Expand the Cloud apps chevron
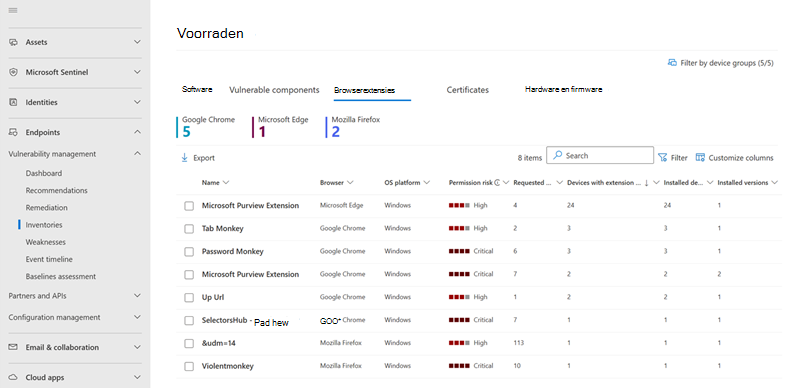 (x=137, y=378)
